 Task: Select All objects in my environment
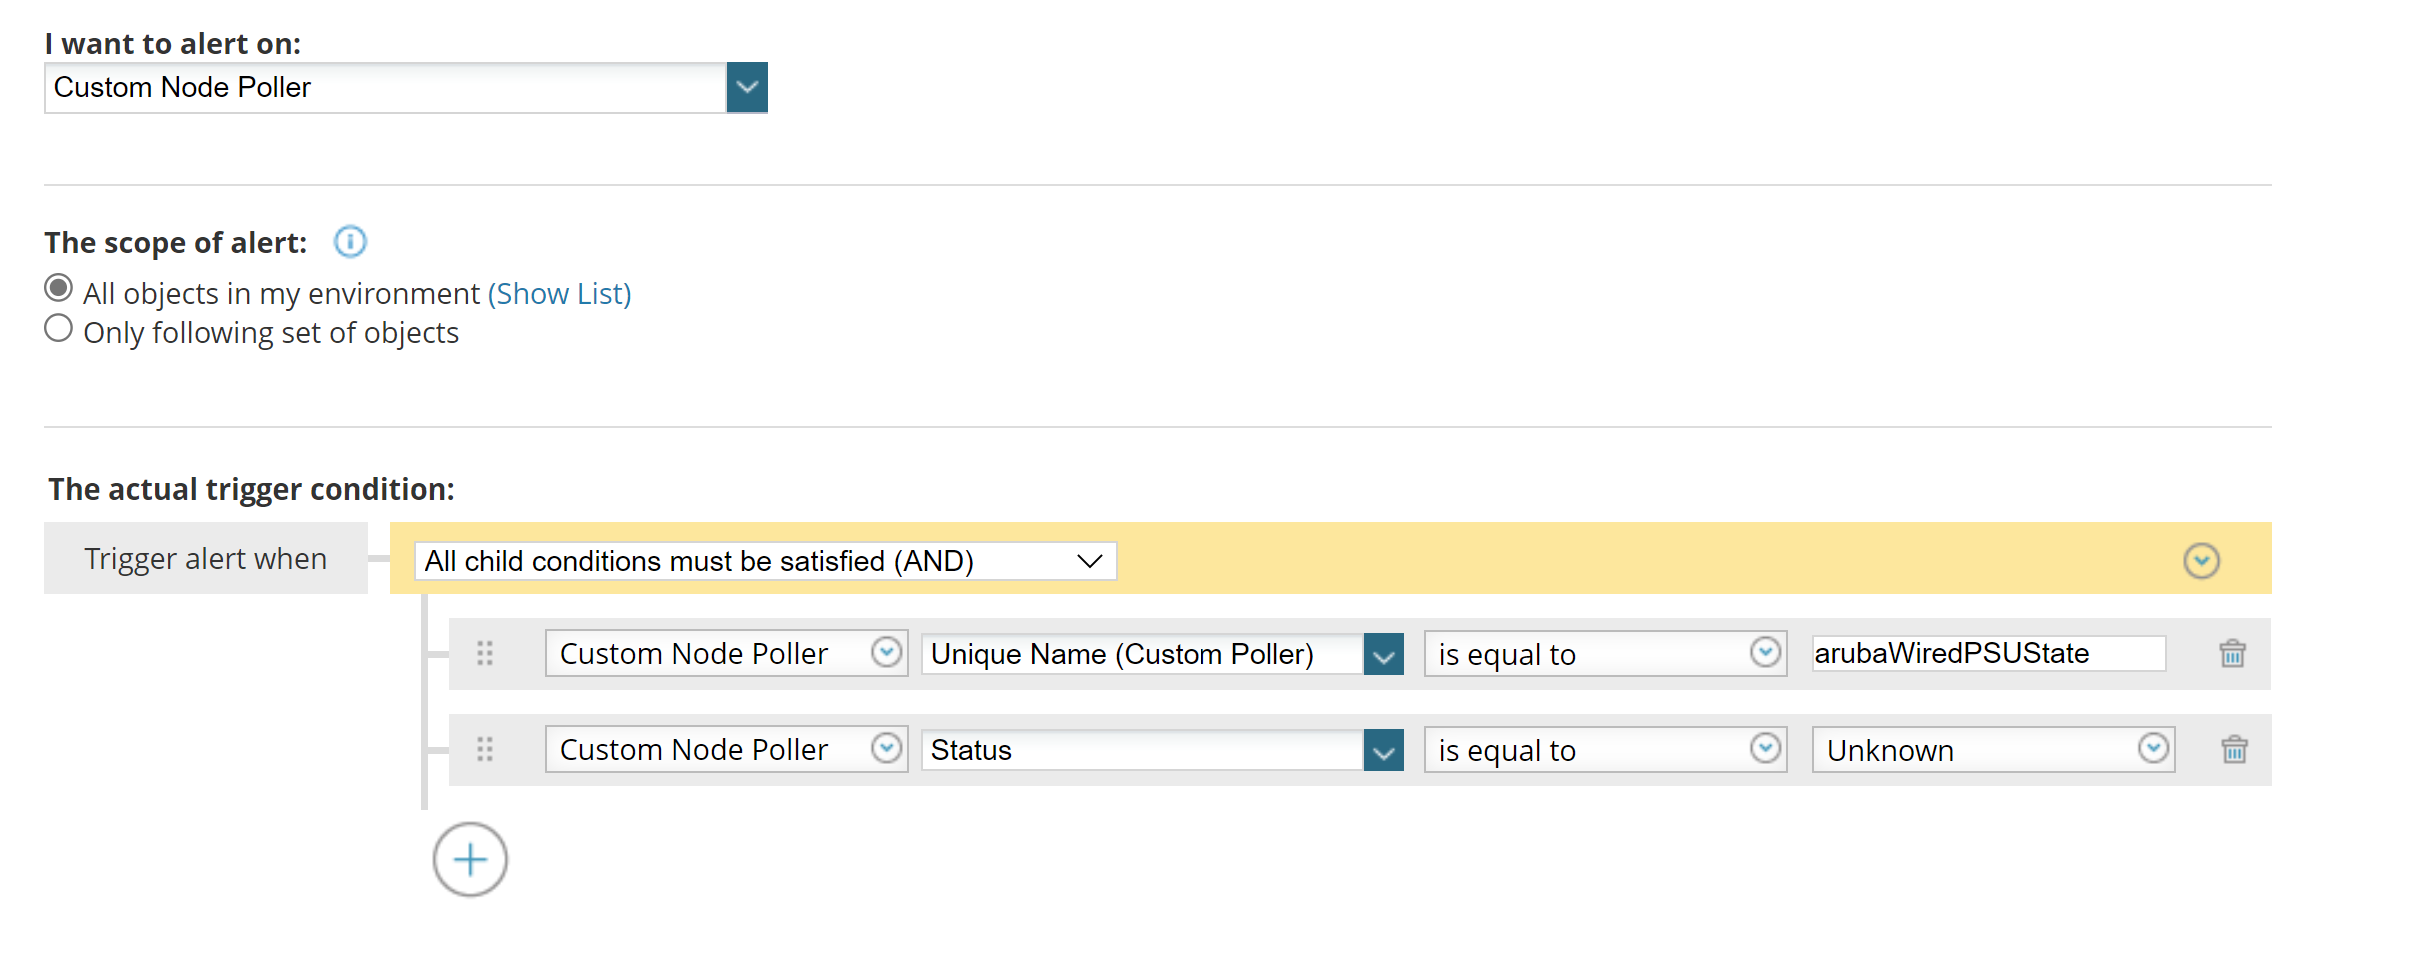(59, 289)
